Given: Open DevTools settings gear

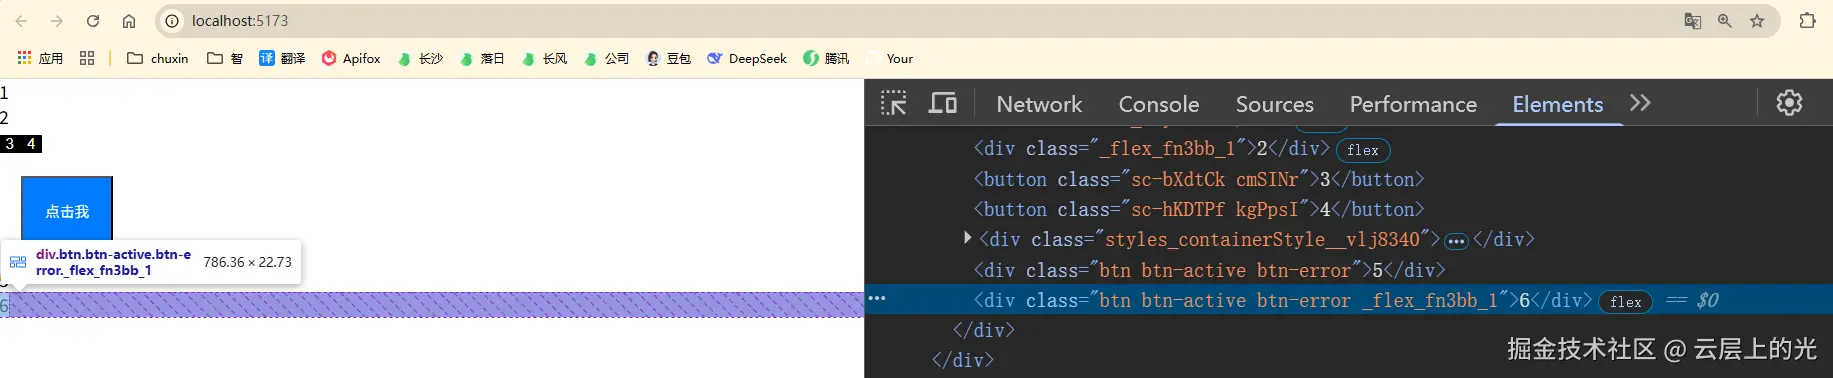Looking at the screenshot, I should (1789, 103).
